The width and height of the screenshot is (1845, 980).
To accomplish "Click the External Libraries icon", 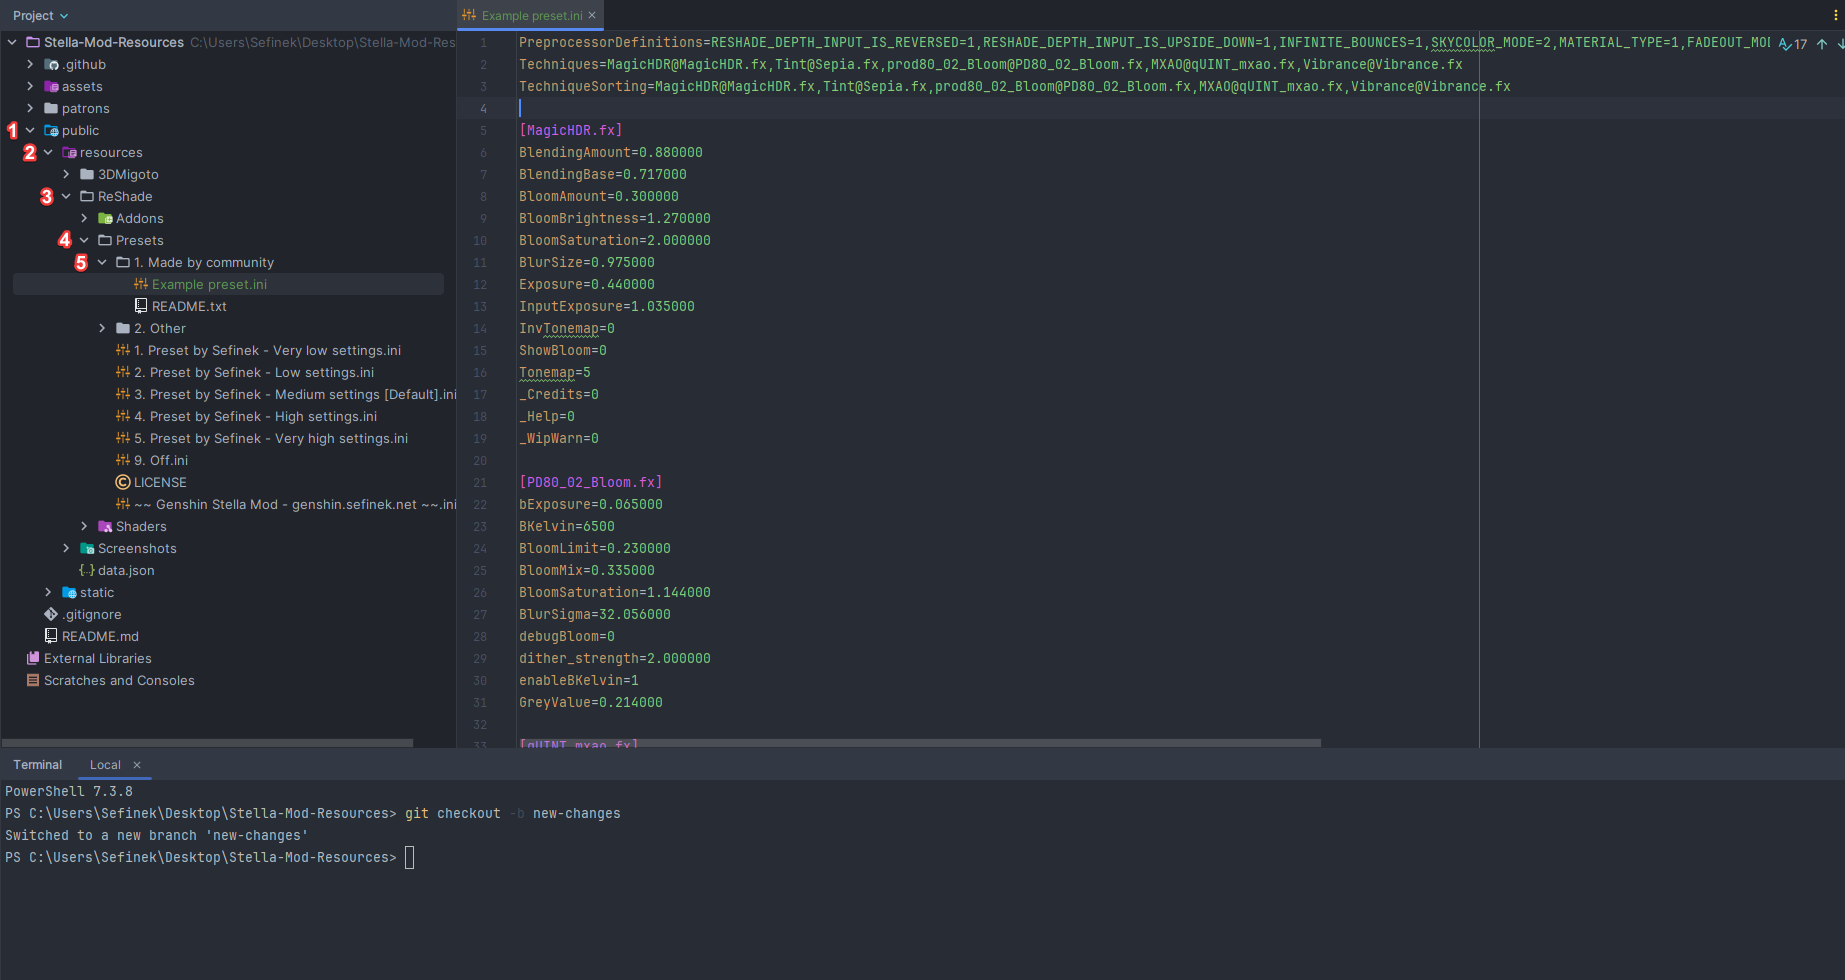I will [33, 658].
